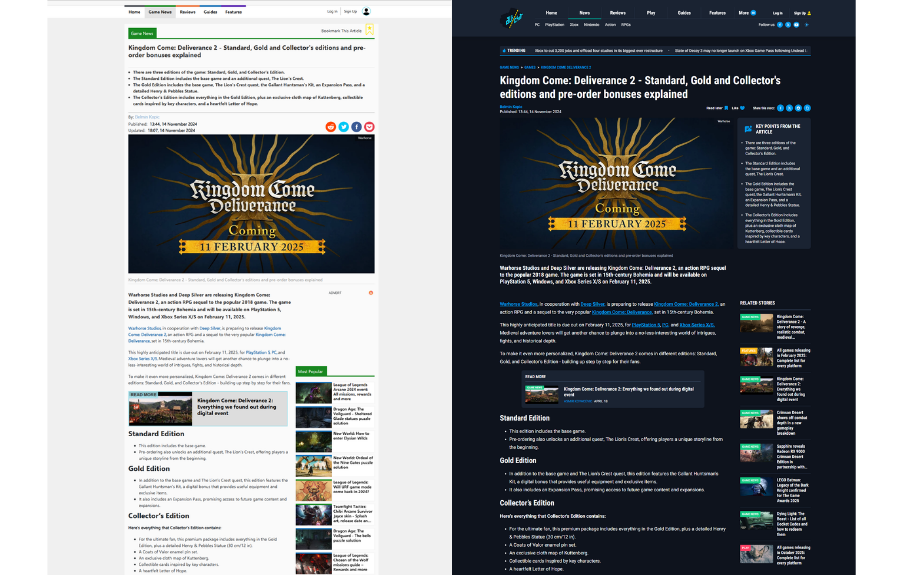Click Game News breadcrumb in the dark site
Image resolution: width=900 pixels, height=575 pixels.
(509, 67)
